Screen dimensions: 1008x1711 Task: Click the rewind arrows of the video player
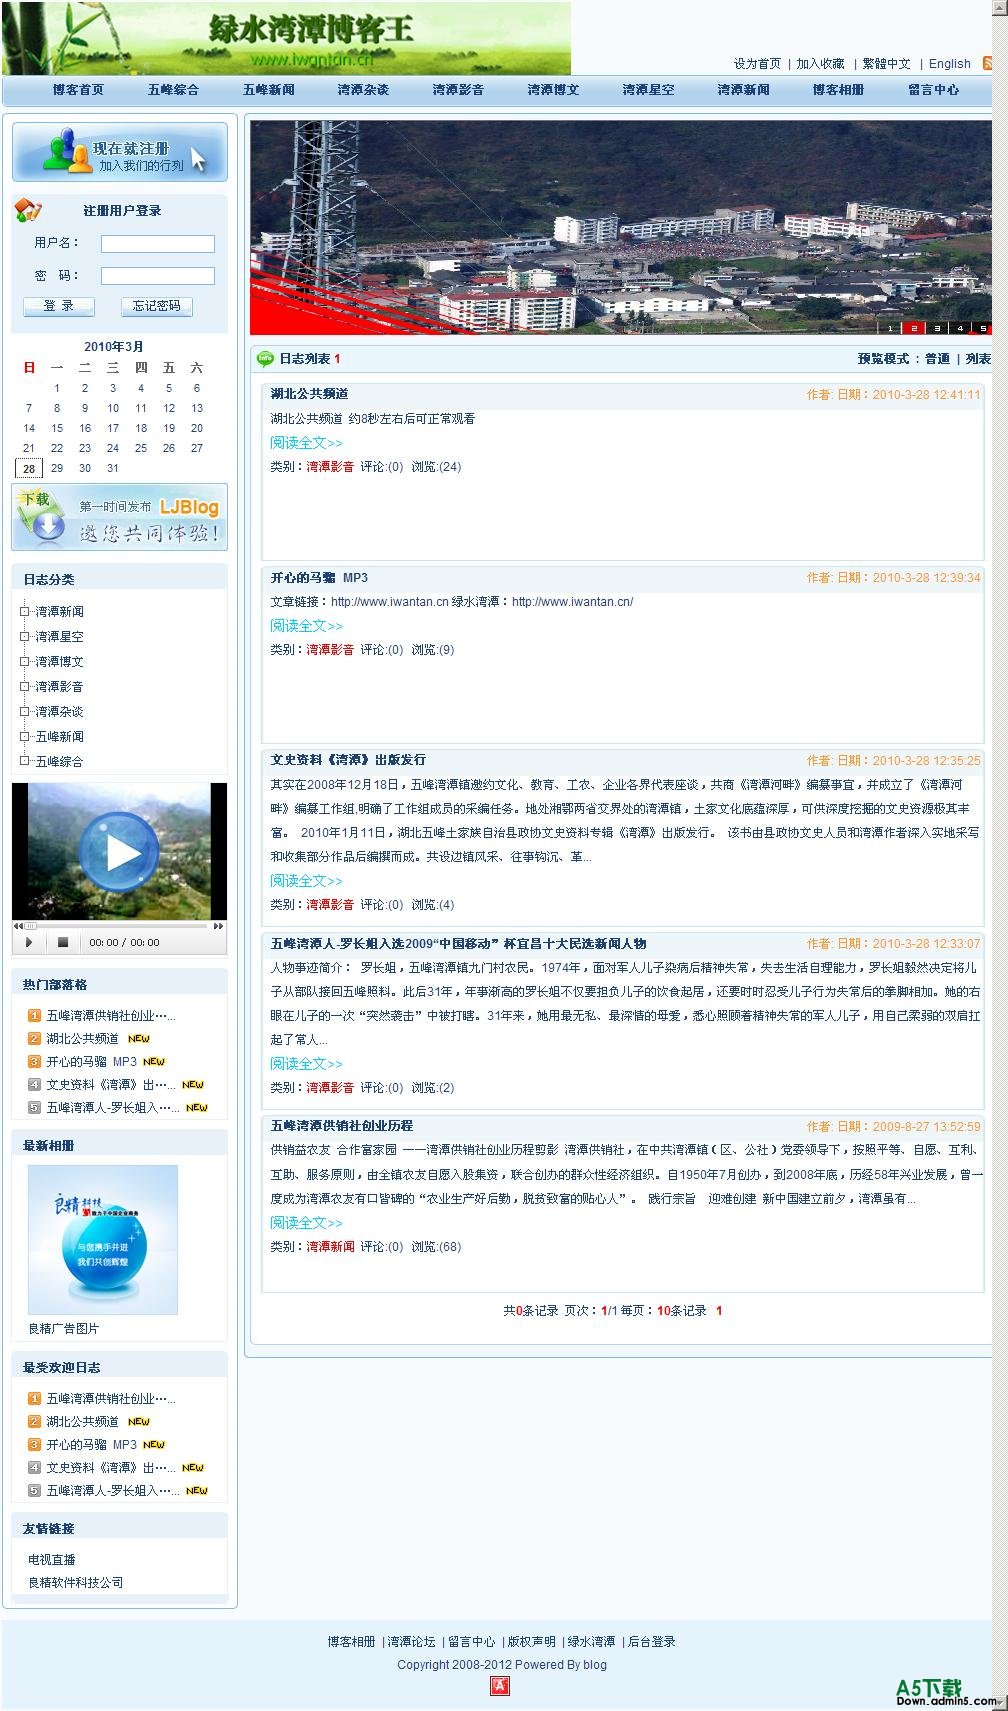coord(19,926)
